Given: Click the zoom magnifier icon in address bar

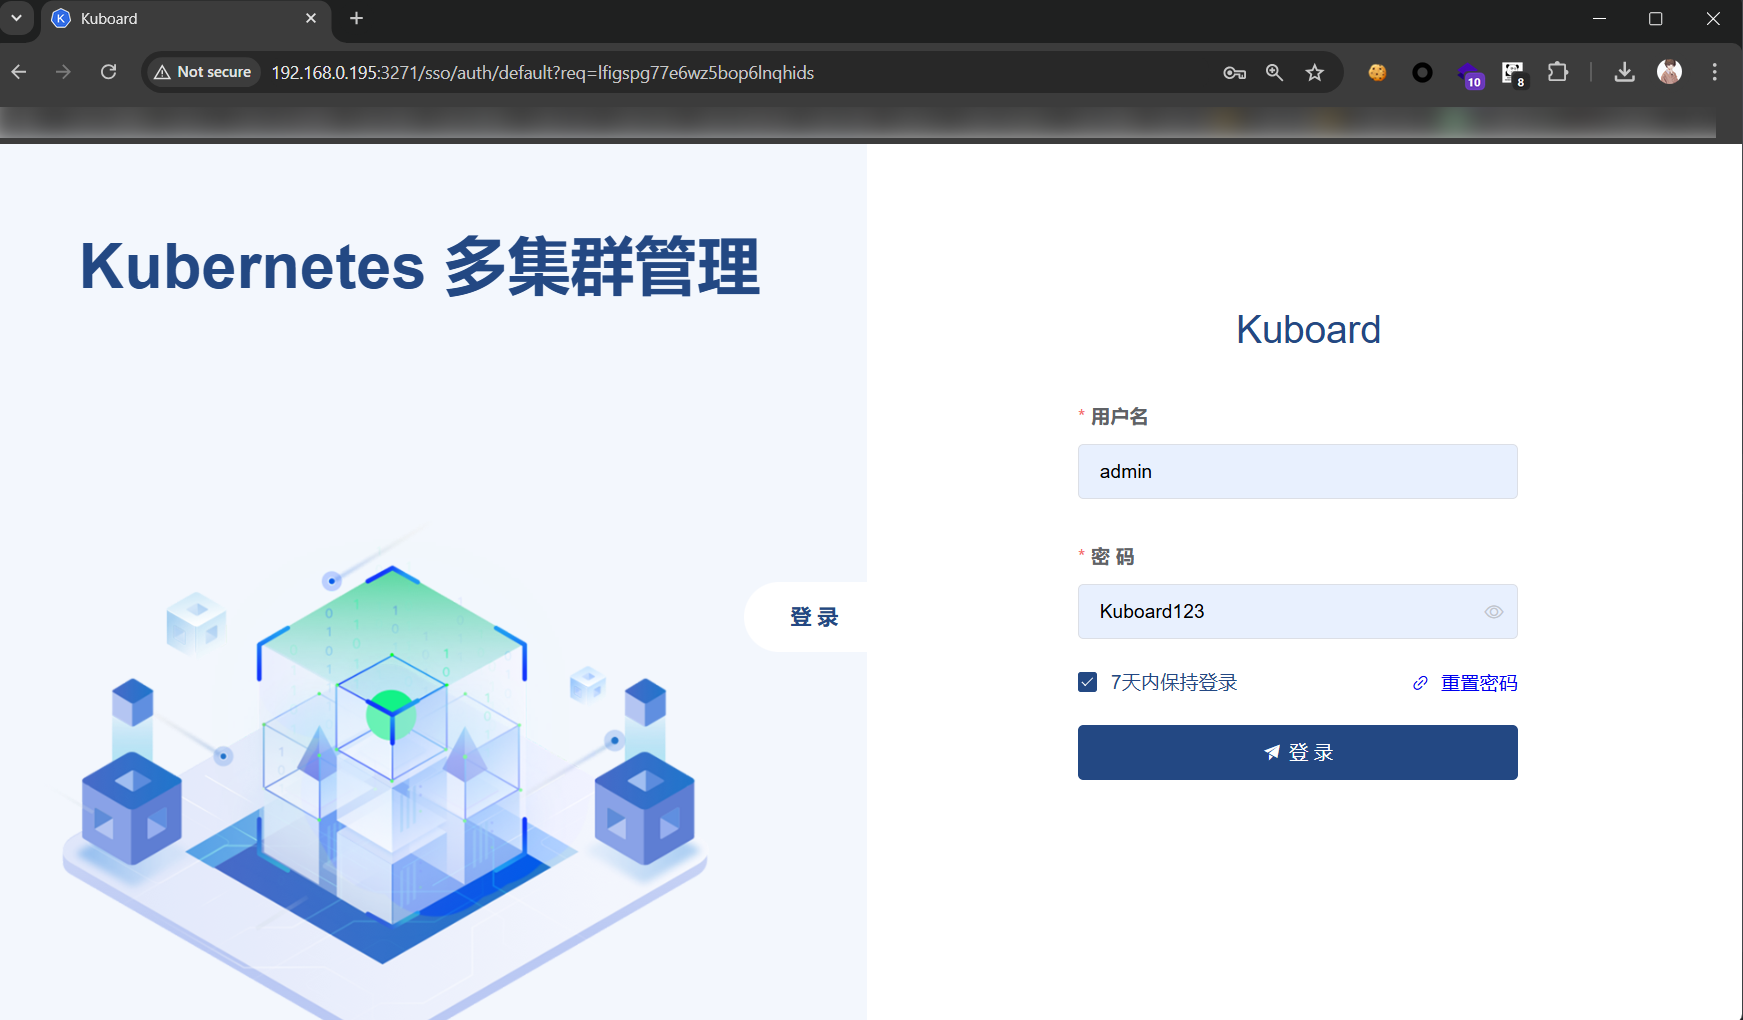Looking at the screenshot, I should click(x=1274, y=73).
